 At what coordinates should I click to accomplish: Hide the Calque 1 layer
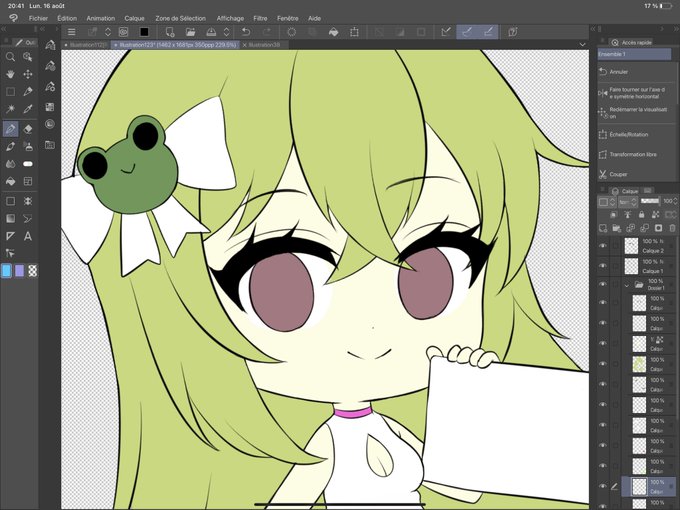click(603, 266)
